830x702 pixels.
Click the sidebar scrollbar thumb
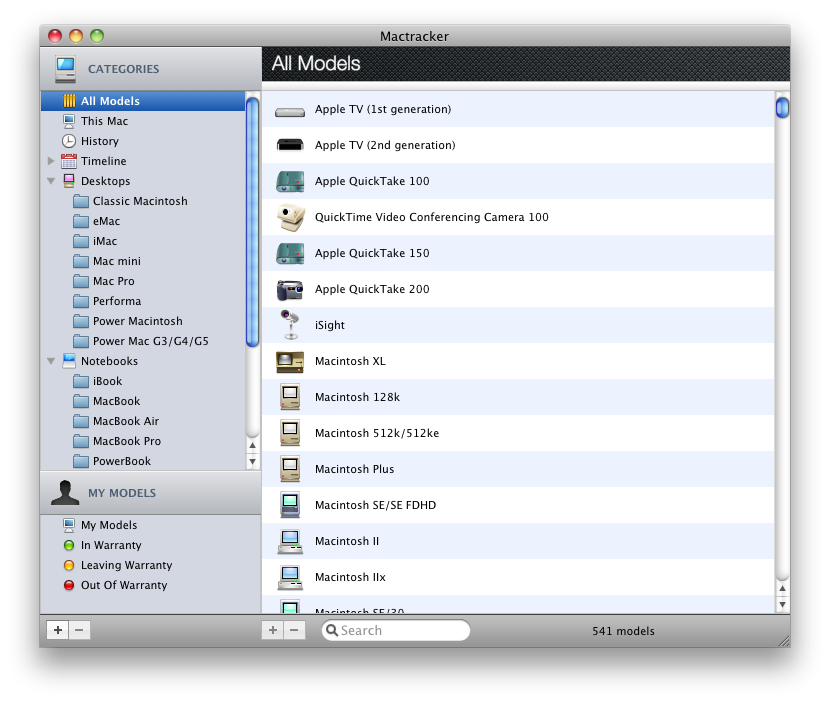[252, 222]
